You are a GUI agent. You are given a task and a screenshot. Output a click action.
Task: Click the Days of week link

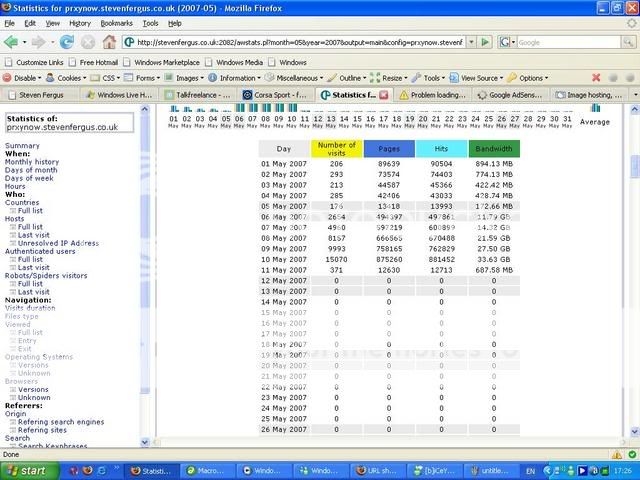click(x=30, y=178)
